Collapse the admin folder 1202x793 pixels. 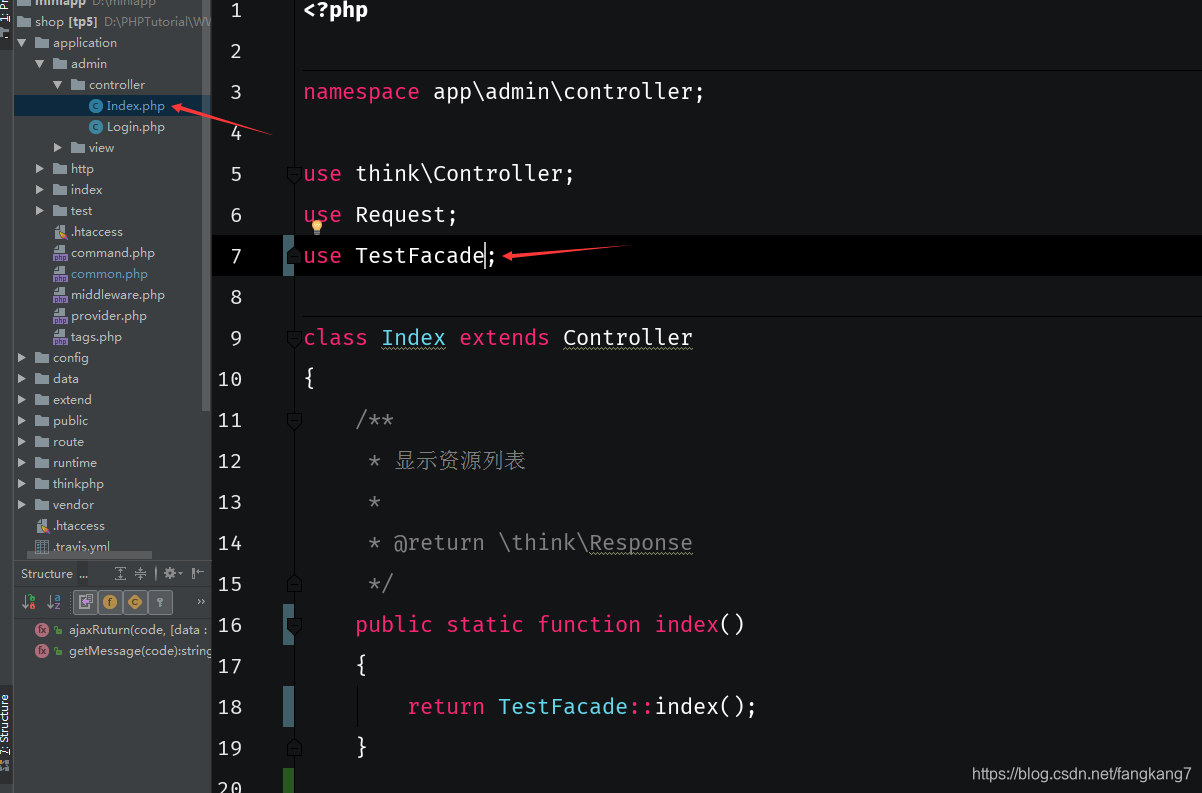coord(41,64)
